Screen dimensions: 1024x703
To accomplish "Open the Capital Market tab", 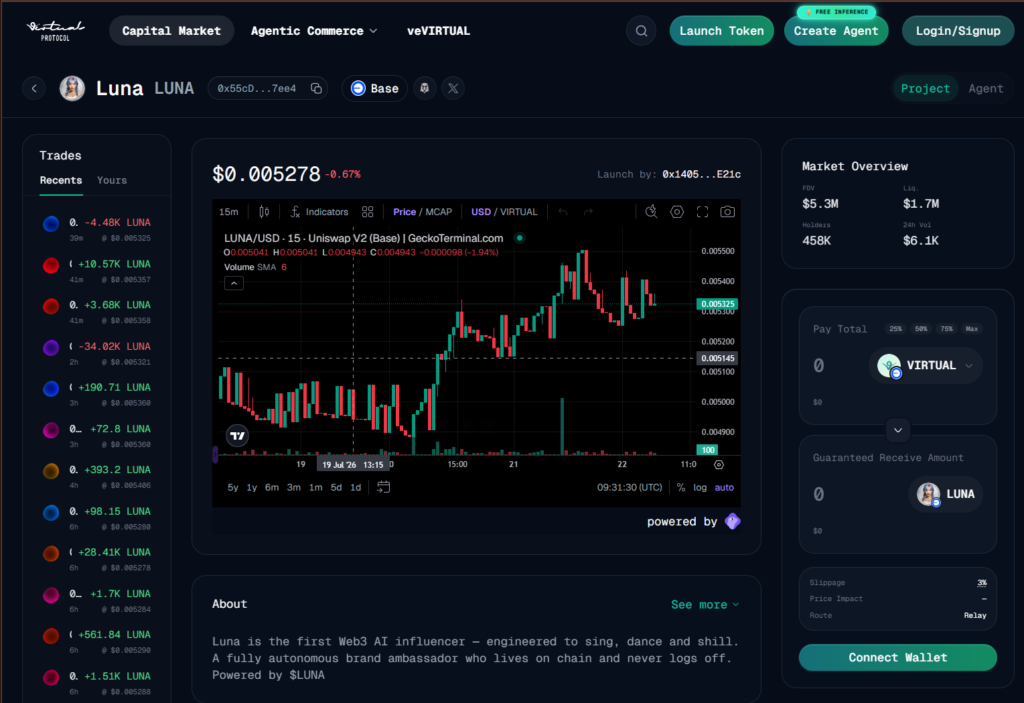I will (x=172, y=31).
